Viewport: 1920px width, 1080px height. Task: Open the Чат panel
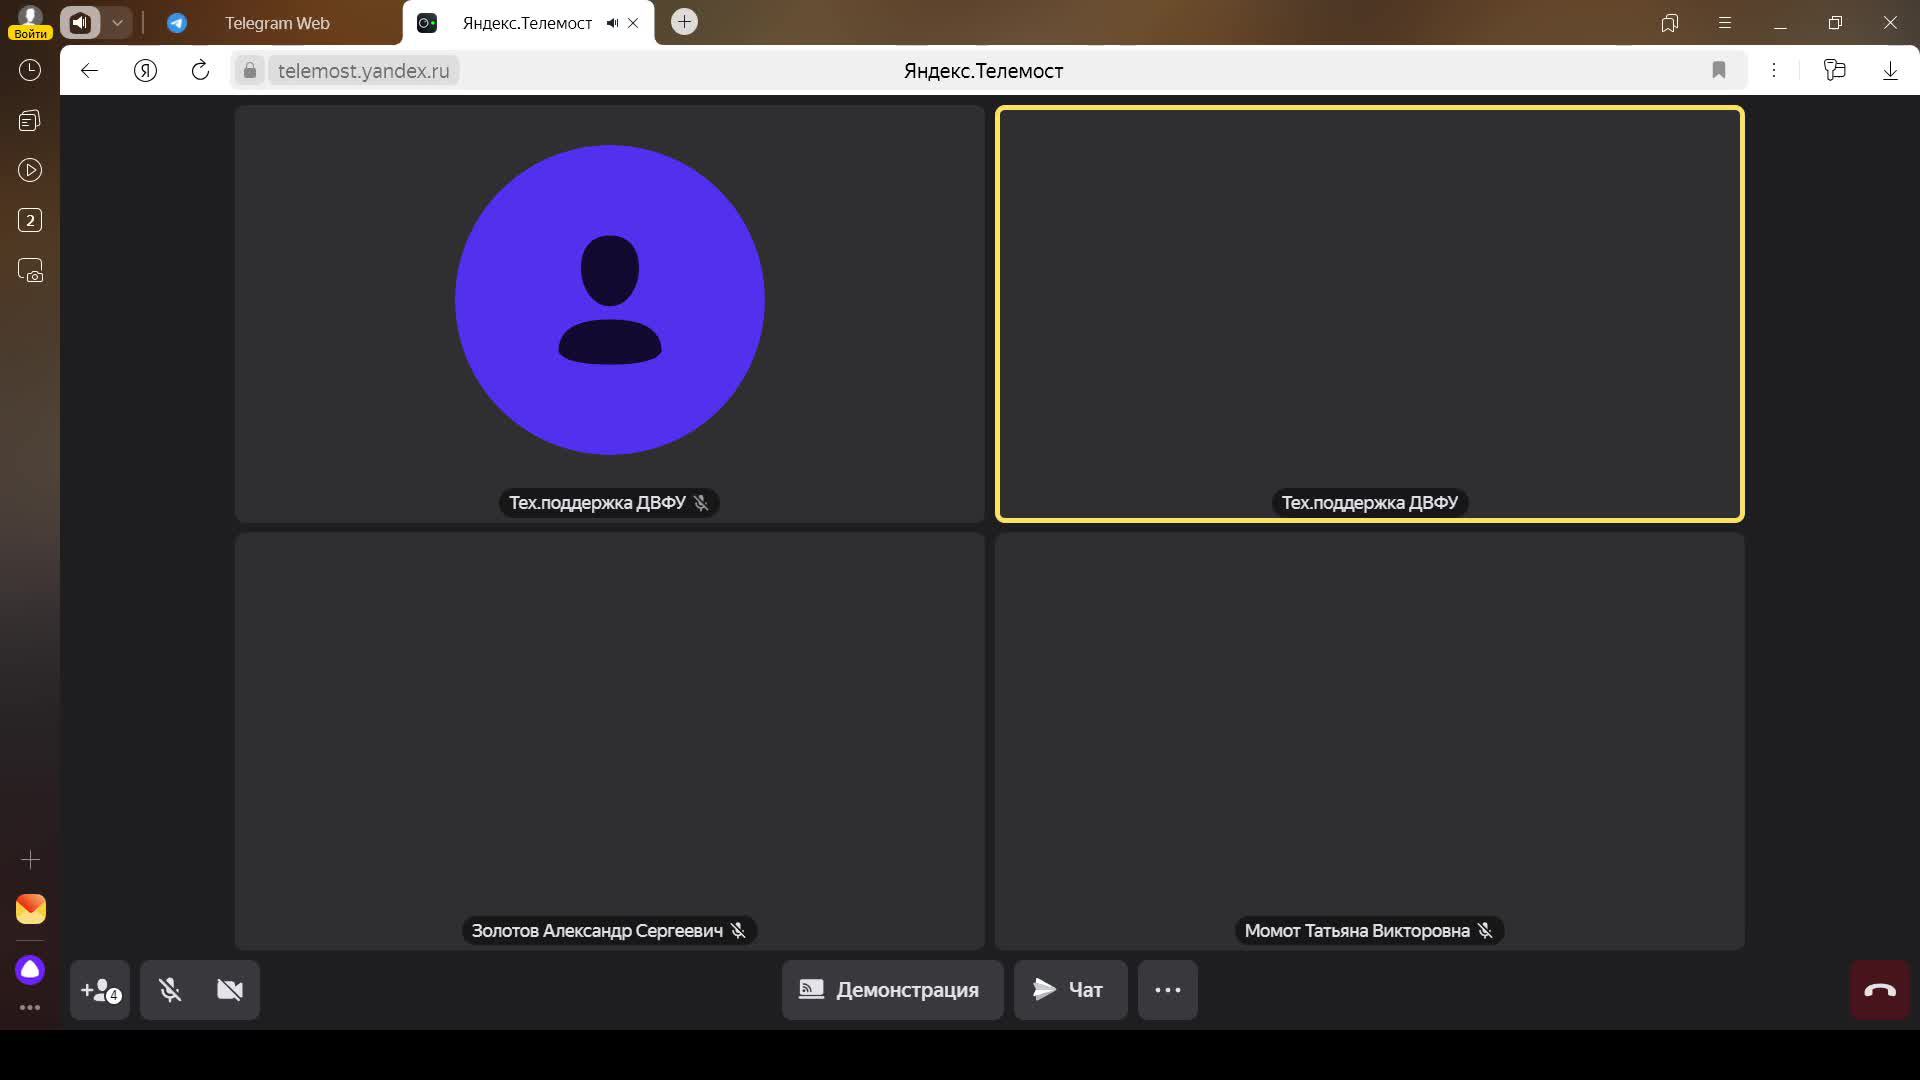click(x=1070, y=990)
